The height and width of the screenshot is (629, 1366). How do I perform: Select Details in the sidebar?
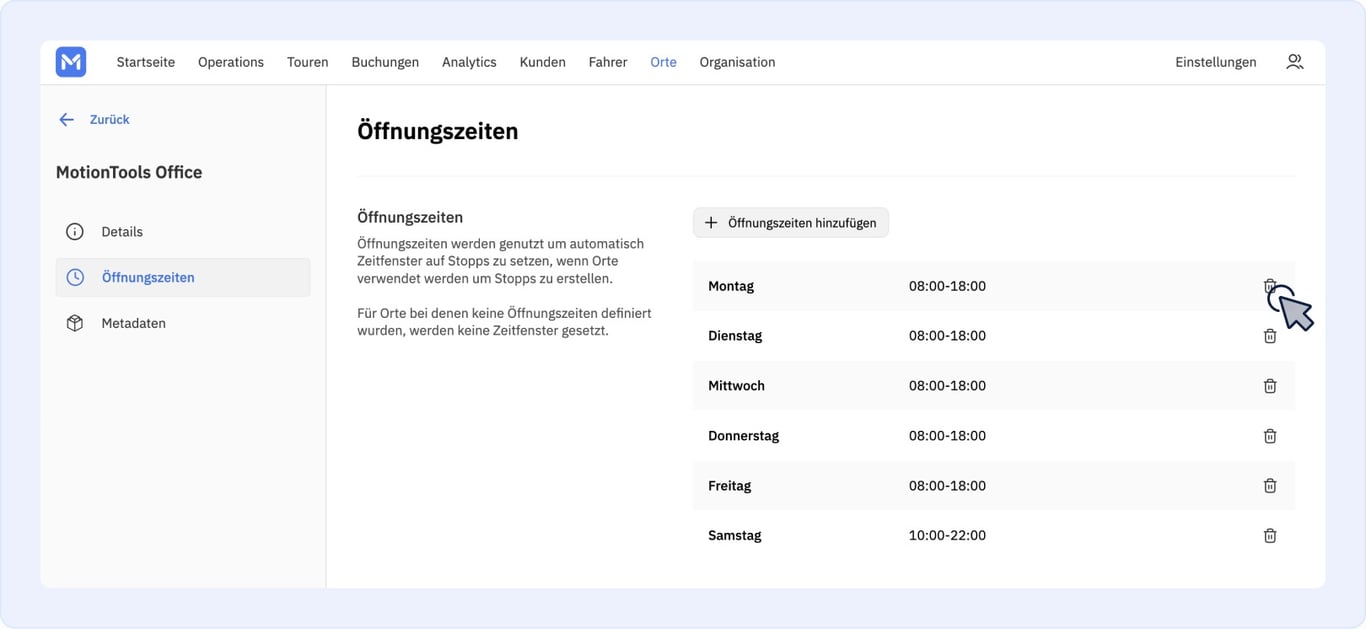click(x=183, y=232)
